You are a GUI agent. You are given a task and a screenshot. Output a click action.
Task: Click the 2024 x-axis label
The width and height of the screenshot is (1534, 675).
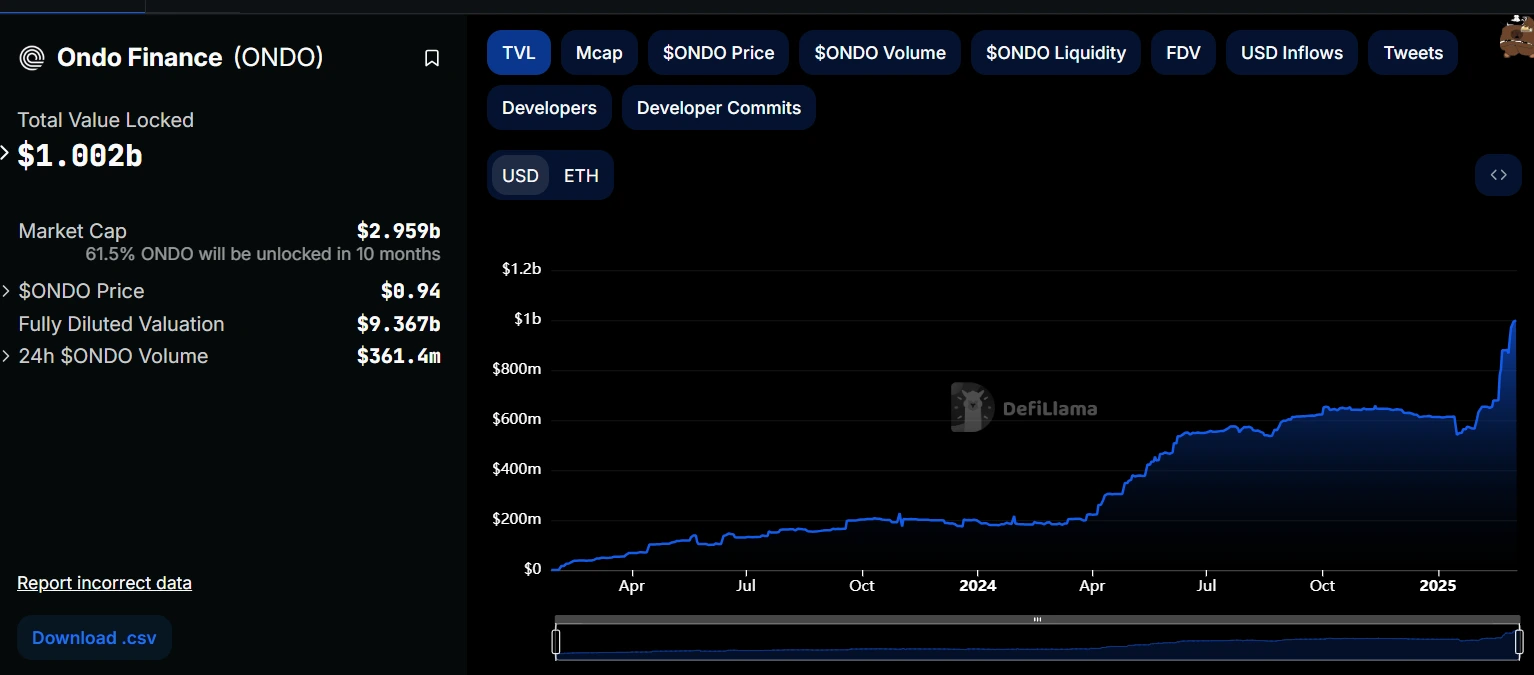(977, 586)
